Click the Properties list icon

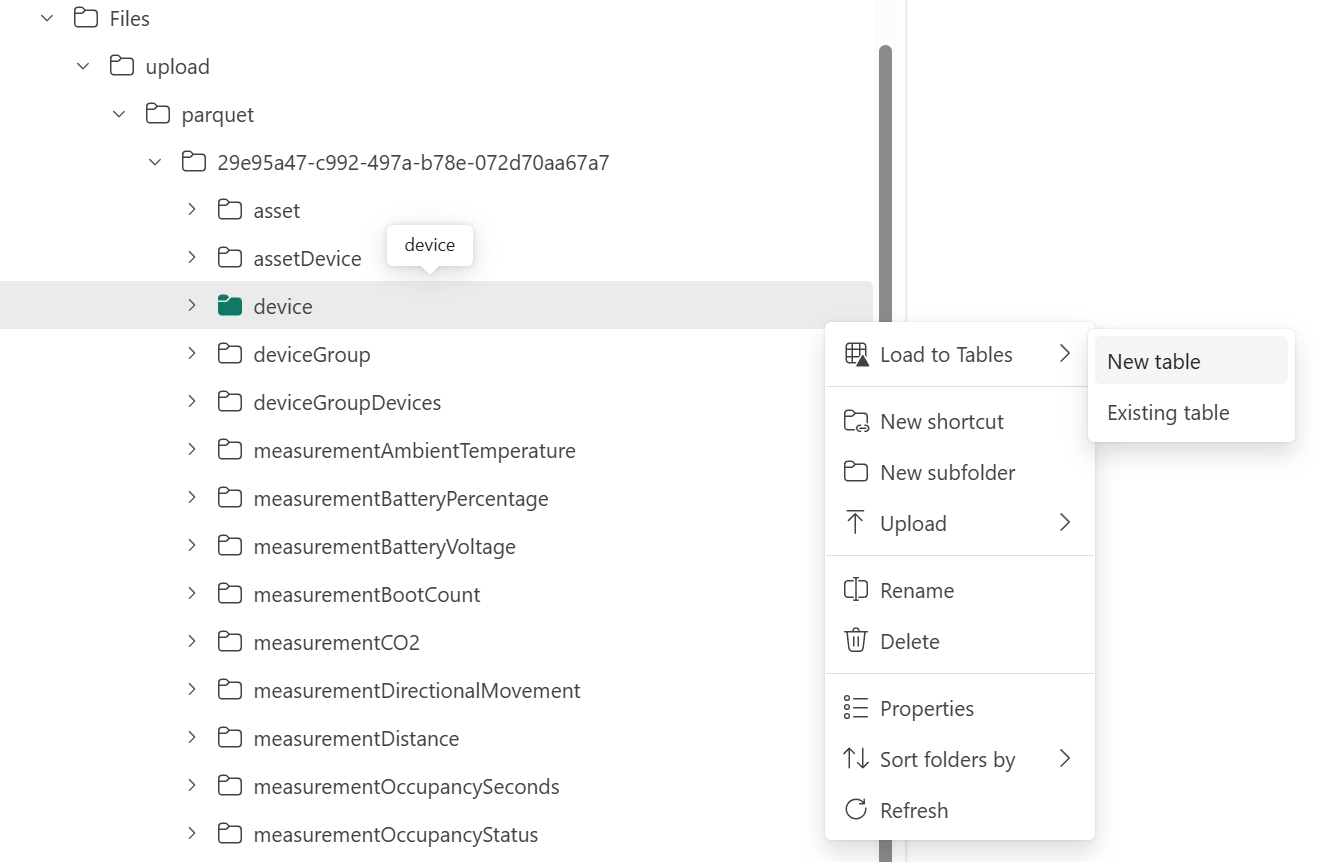(856, 708)
